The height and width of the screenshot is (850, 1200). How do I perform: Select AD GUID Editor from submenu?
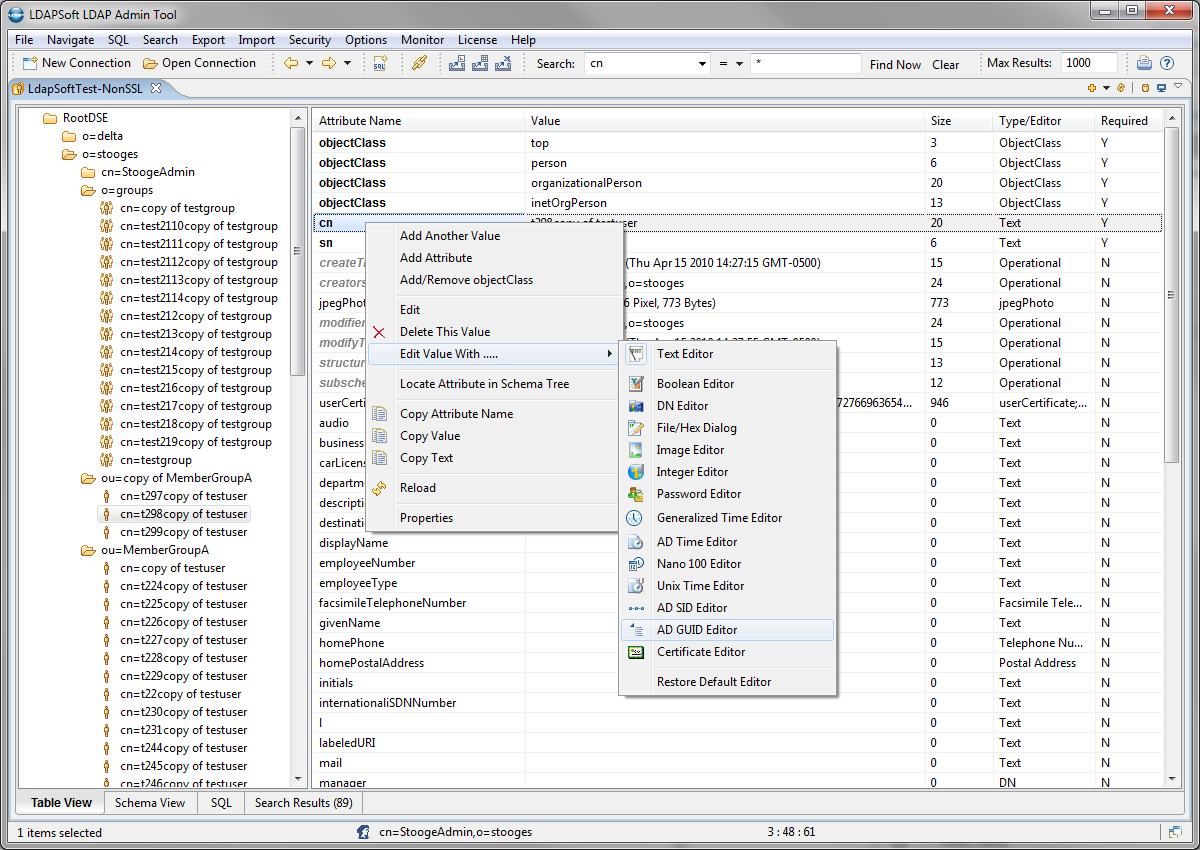(x=696, y=630)
